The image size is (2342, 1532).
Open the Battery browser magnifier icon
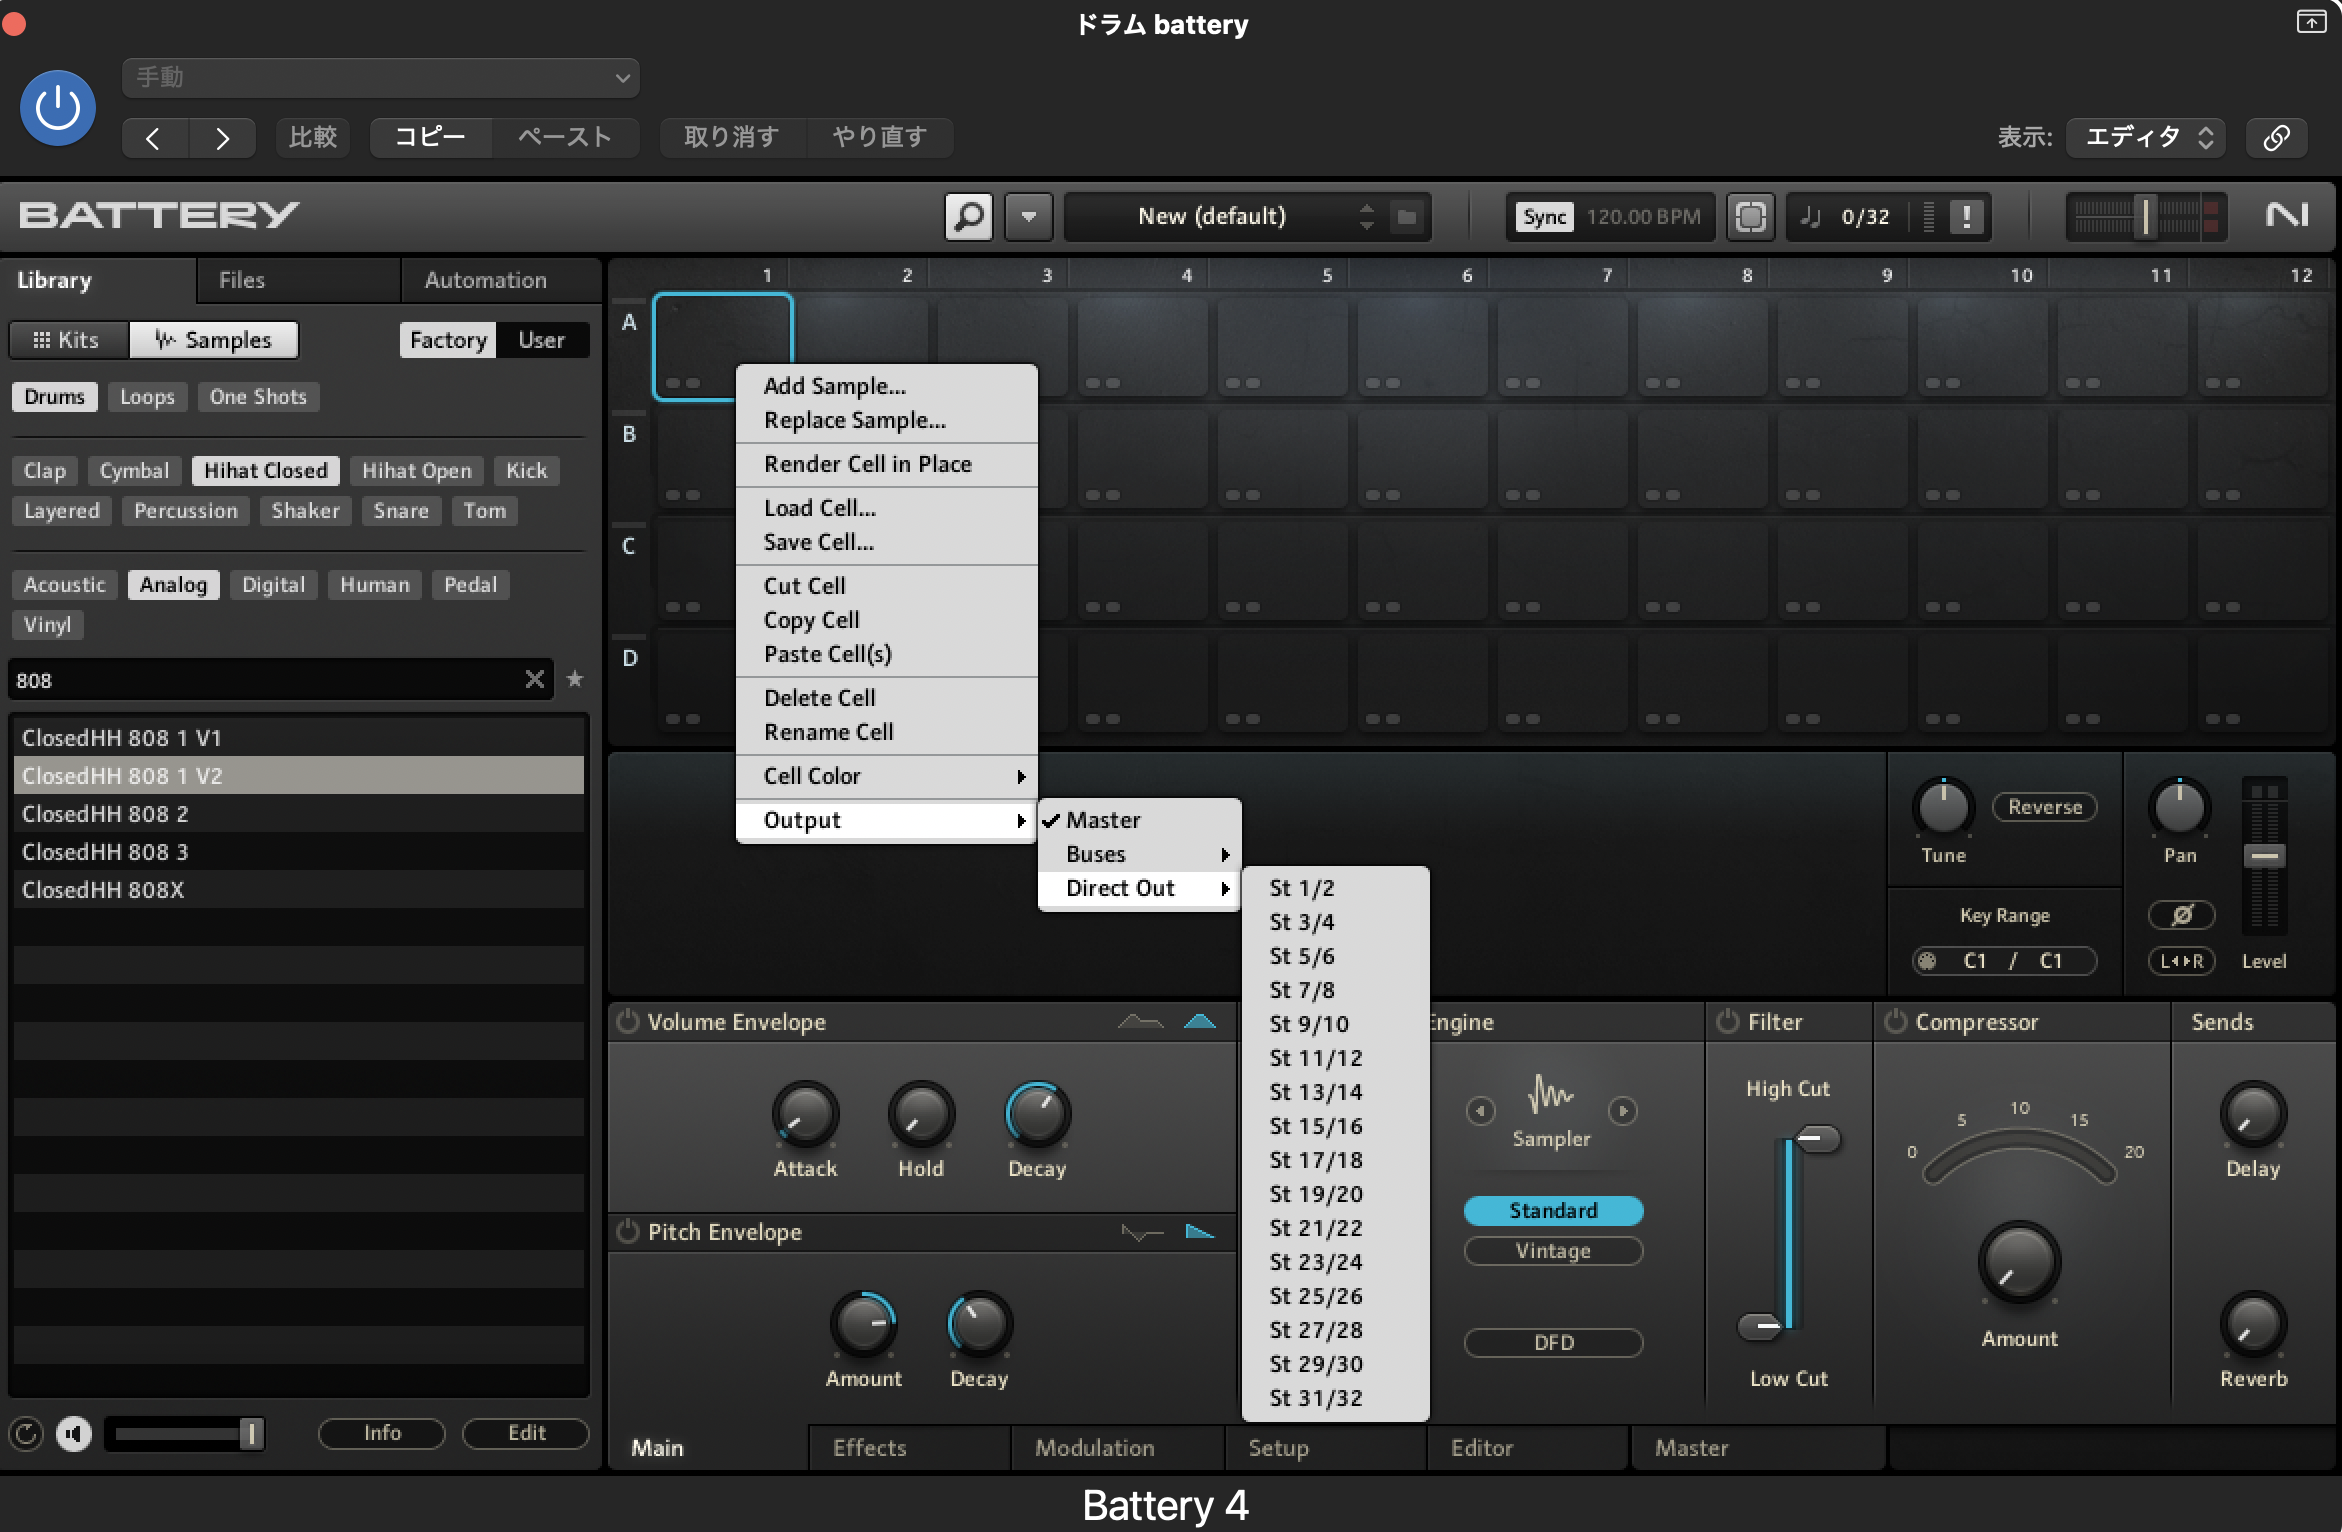pos(969,216)
